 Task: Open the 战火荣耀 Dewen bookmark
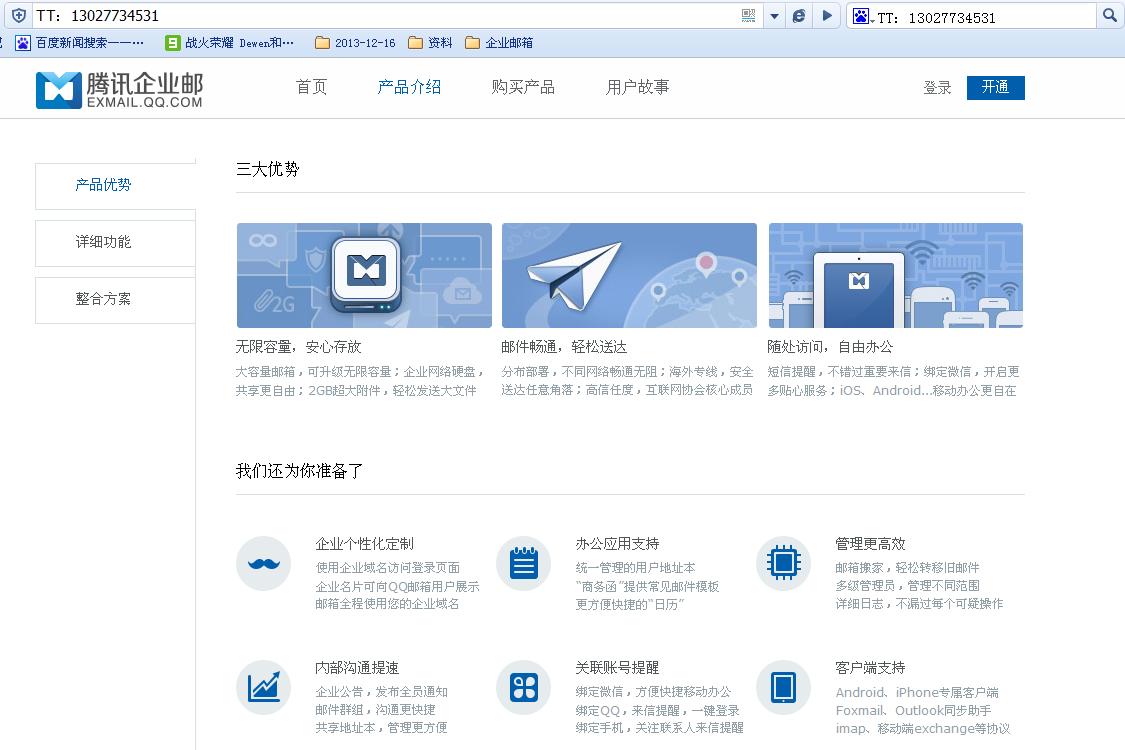(x=230, y=43)
